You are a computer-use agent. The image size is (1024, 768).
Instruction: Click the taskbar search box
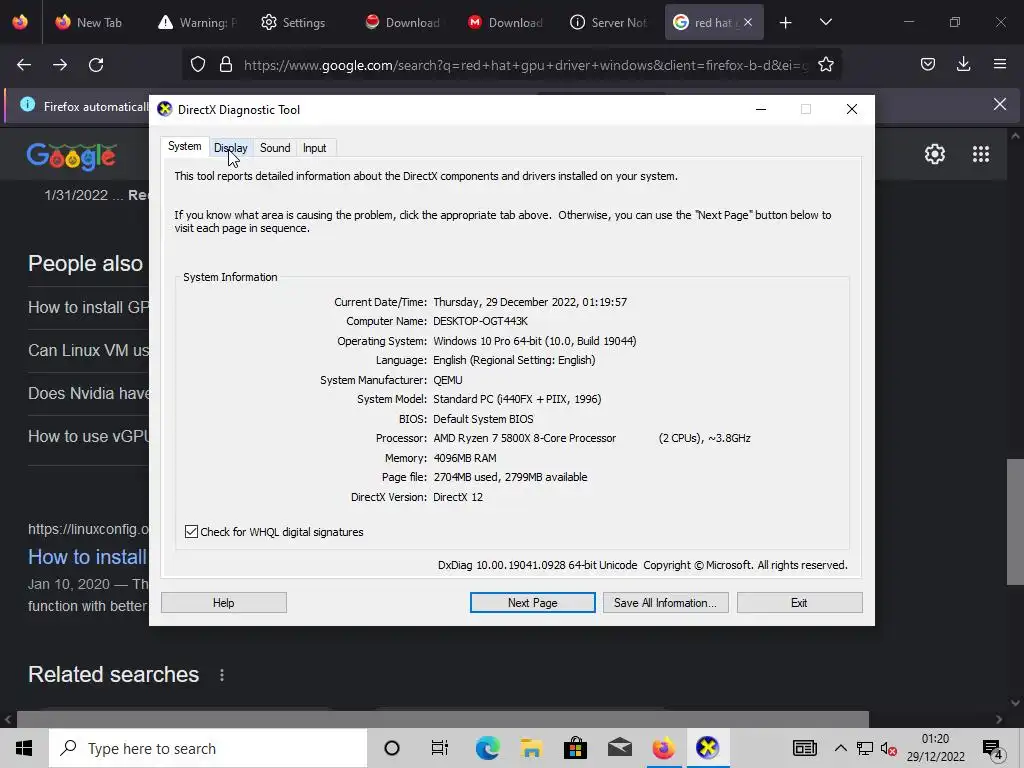click(208, 748)
